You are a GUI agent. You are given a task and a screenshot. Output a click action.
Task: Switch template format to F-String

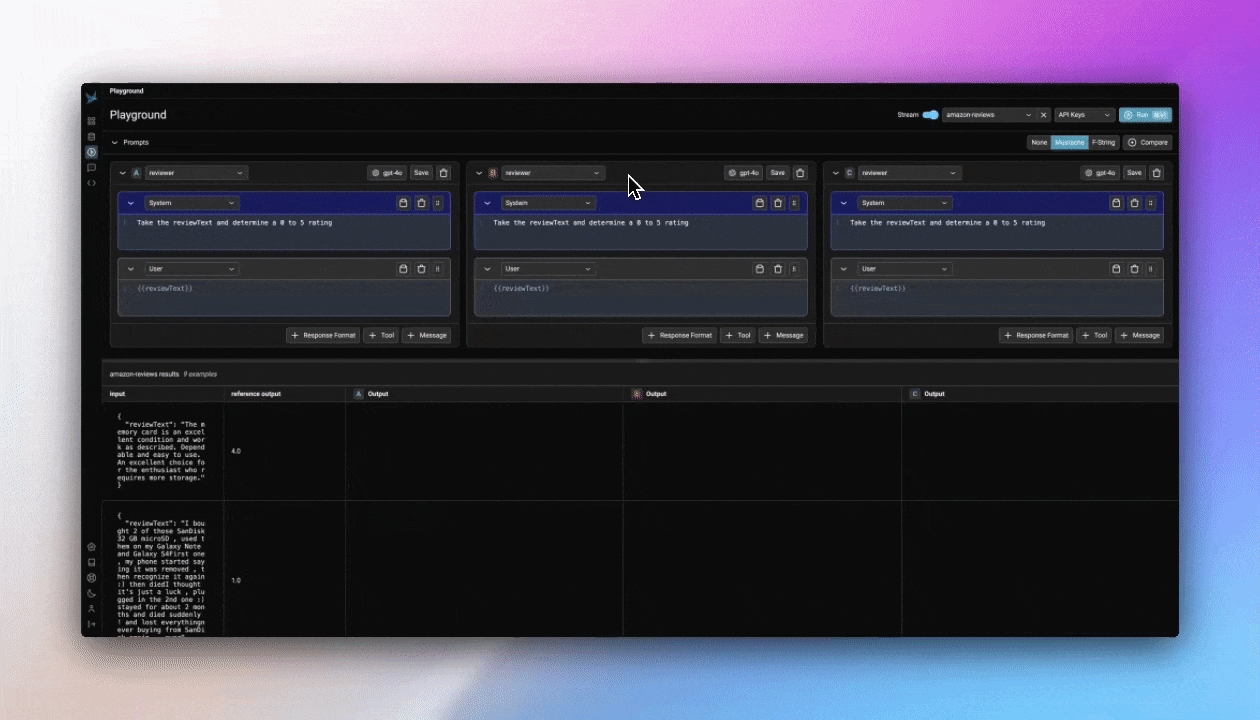(x=1104, y=142)
